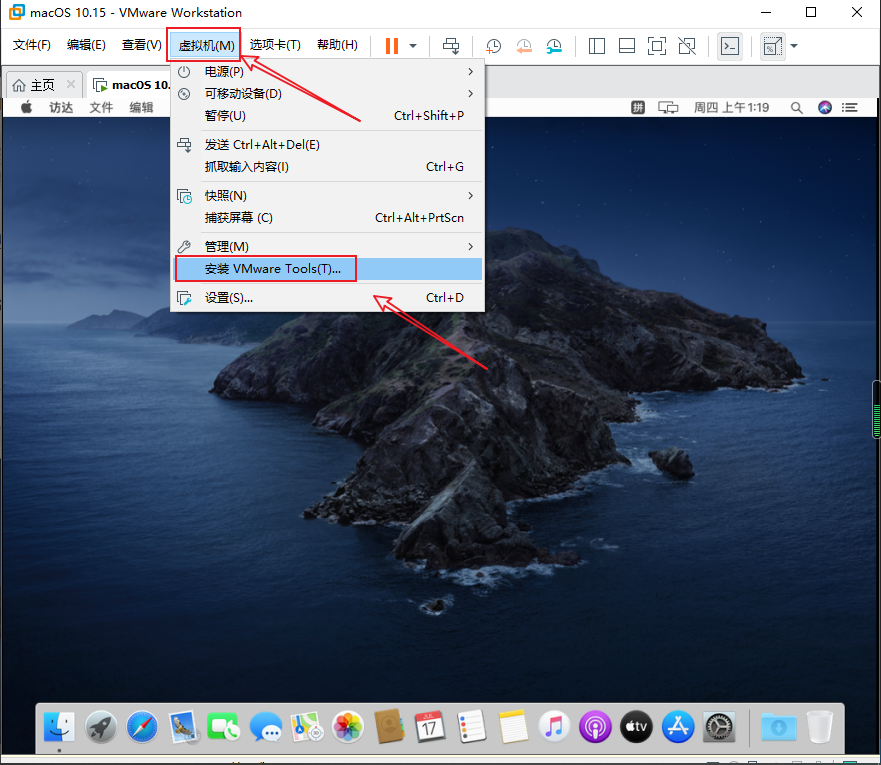This screenshot has height=765, width=881.
Task: Choose 暂停(U) from the menu
Action: 328,116
